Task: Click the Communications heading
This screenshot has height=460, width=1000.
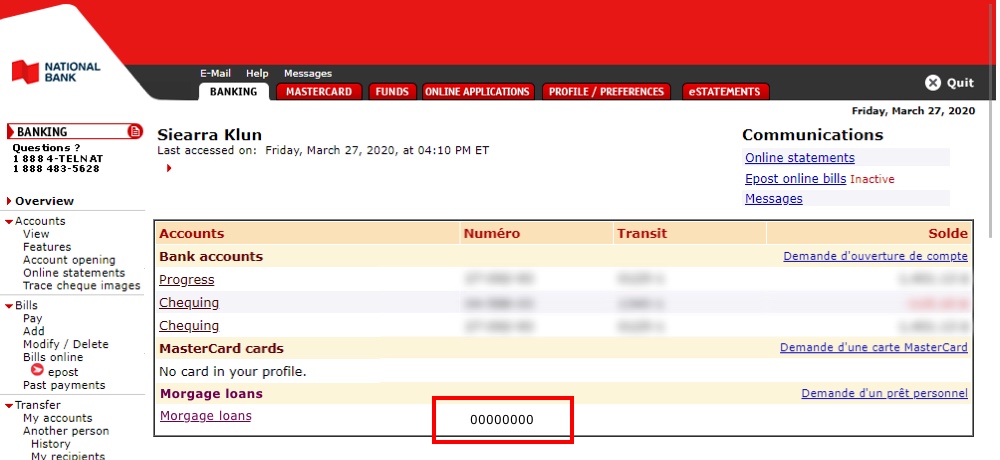Action: click(x=812, y=135)
